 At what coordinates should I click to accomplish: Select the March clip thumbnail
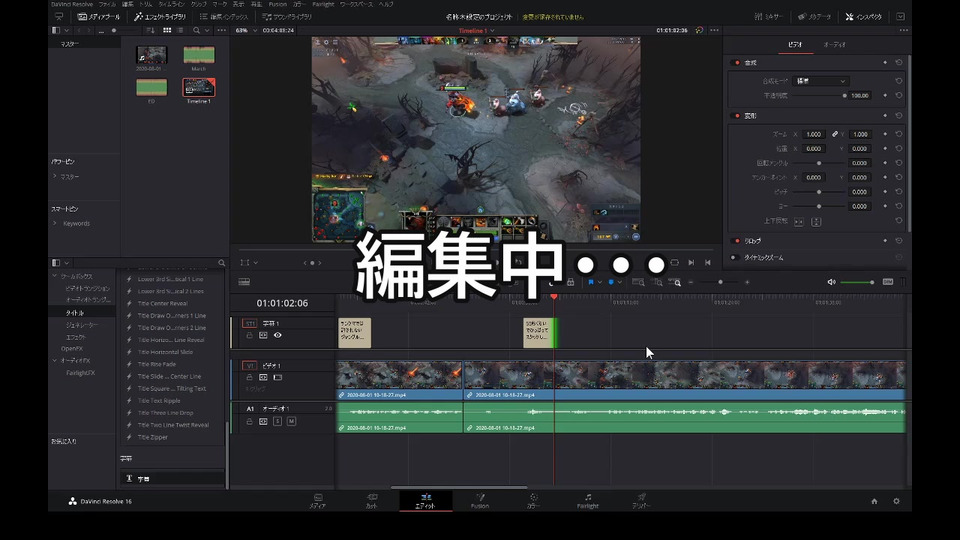[198, 54]
